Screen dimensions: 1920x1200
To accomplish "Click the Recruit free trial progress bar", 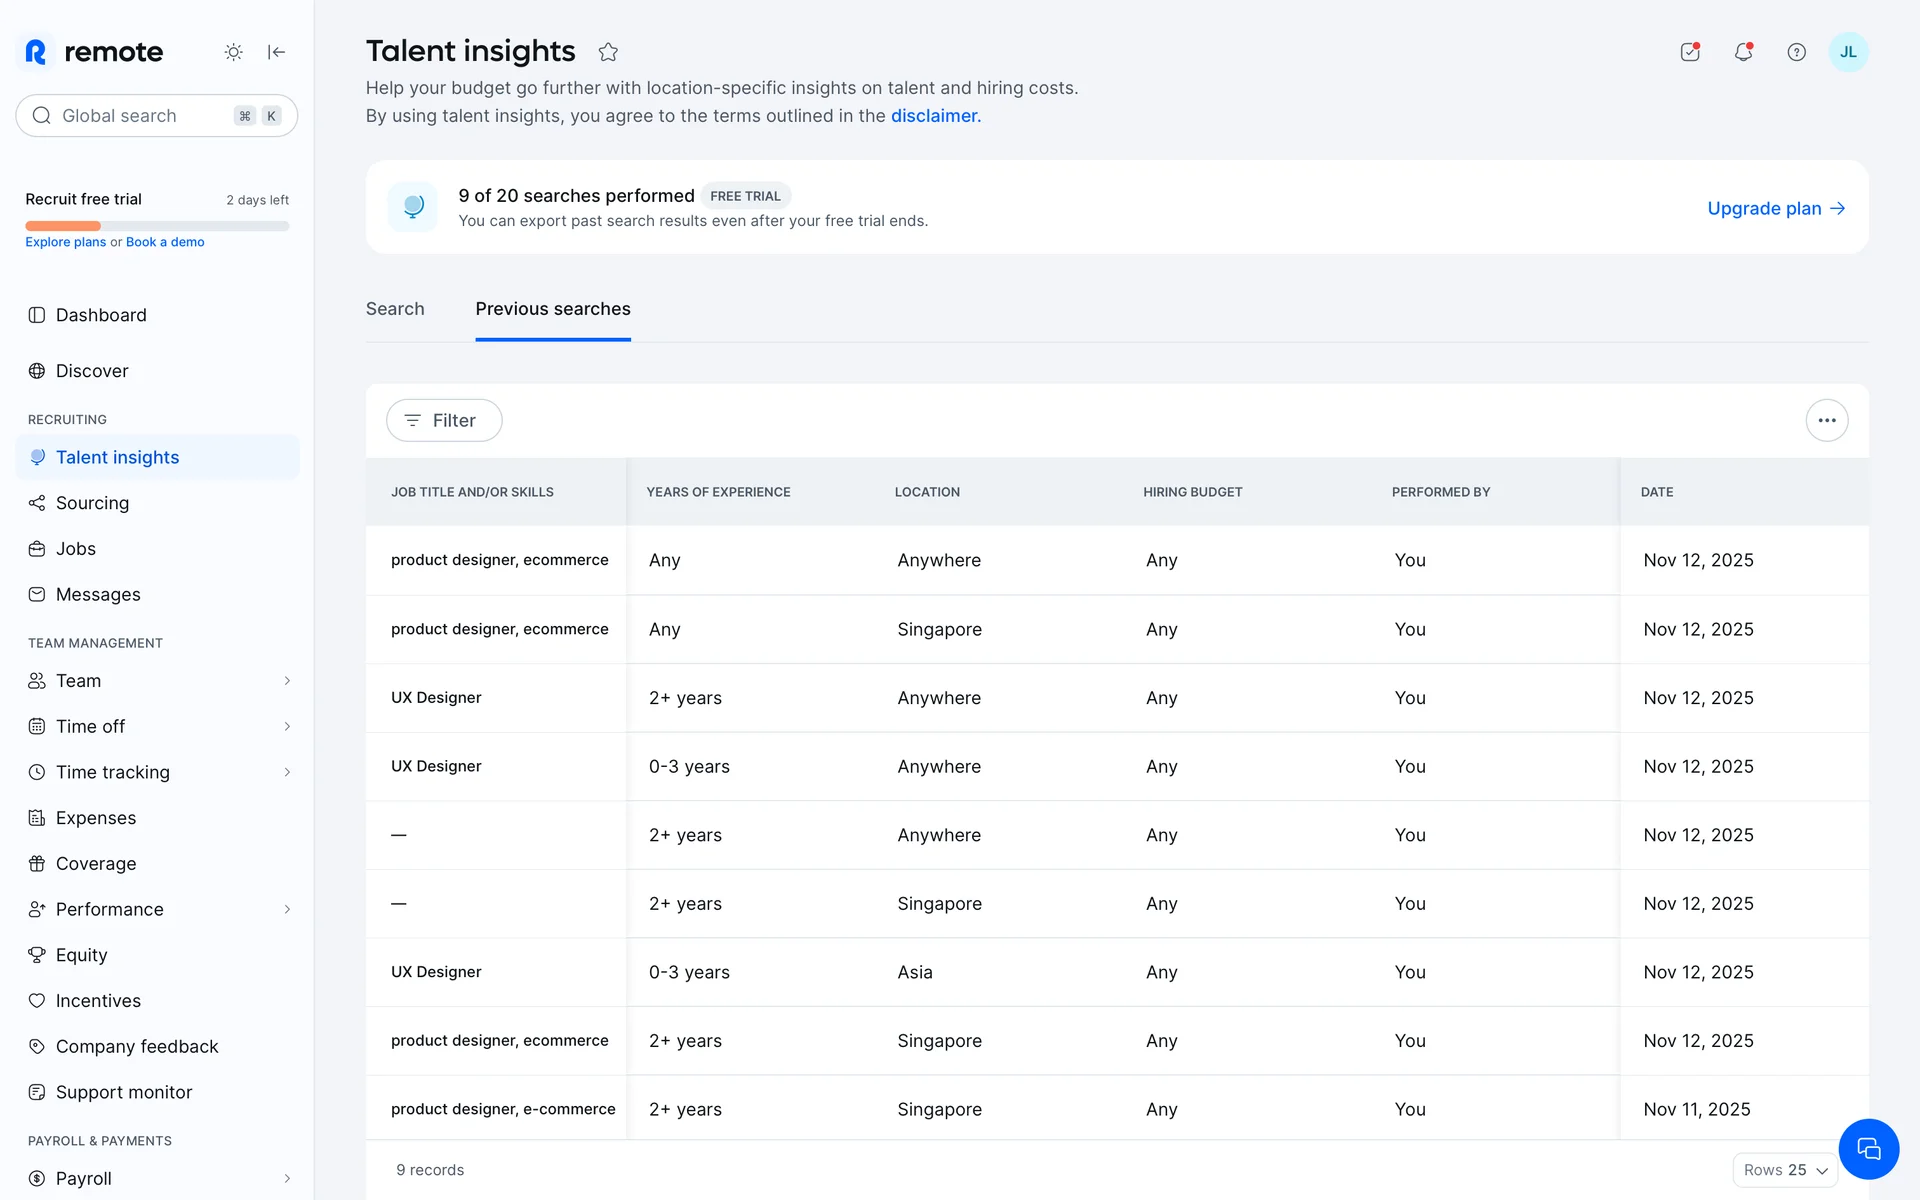I will [x=157, y=226].
